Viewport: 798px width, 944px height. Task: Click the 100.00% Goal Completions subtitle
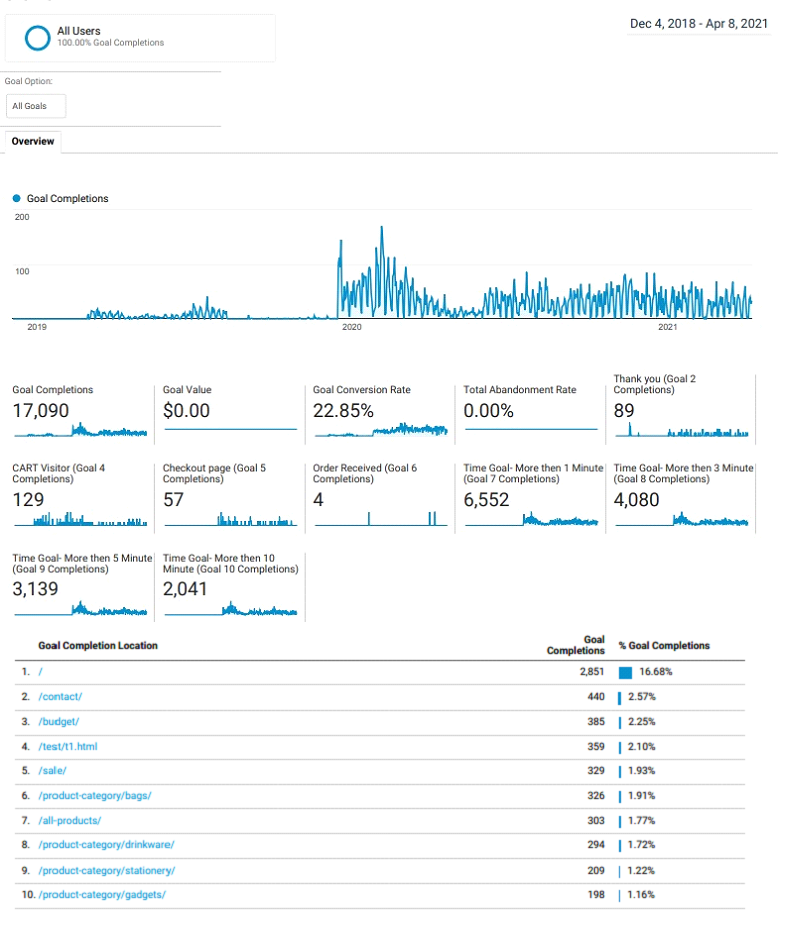pyautogui.click(x=111, y=43)
